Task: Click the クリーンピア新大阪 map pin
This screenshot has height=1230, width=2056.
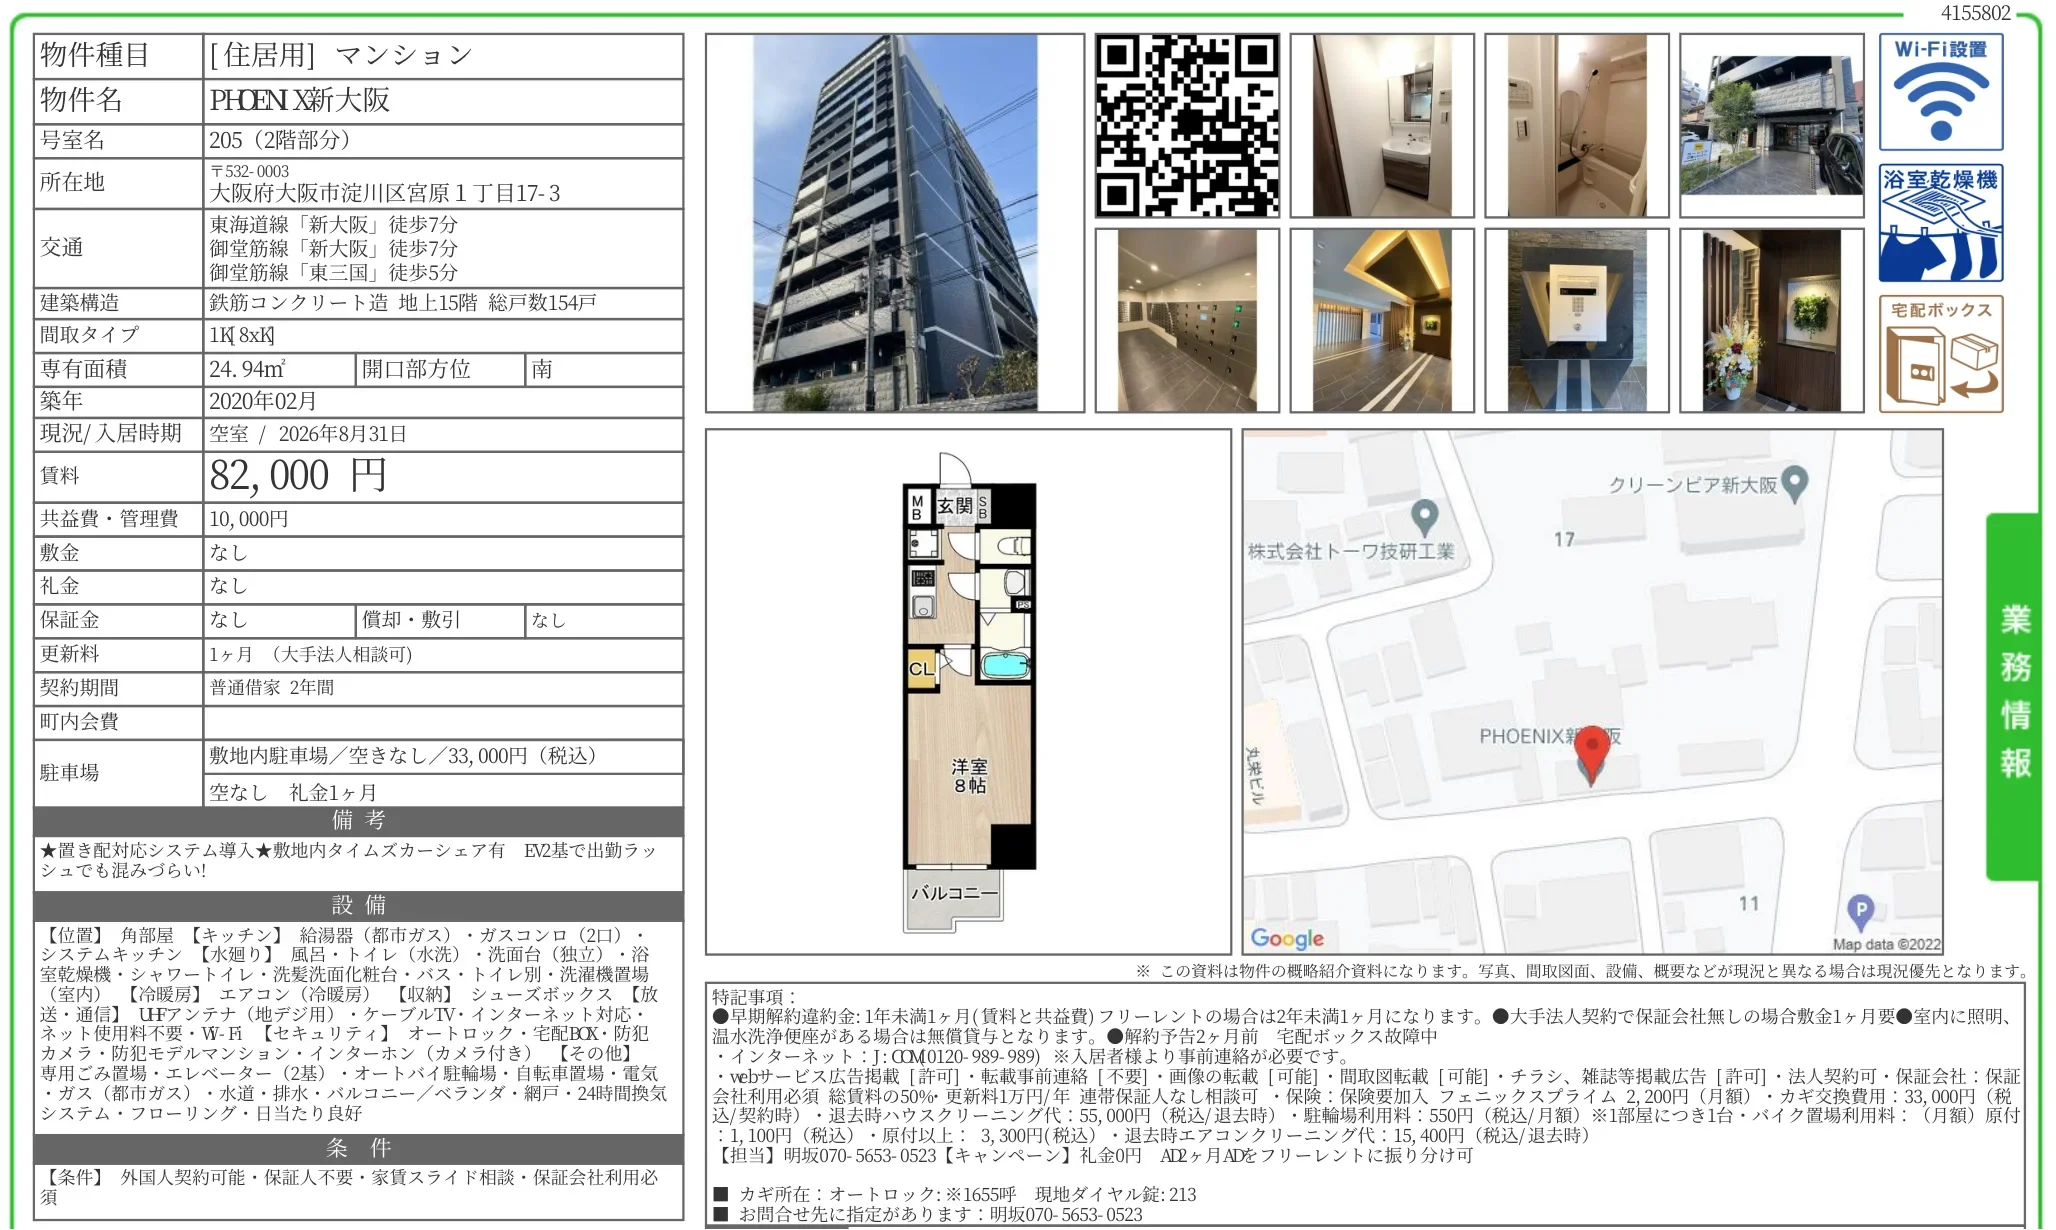Action: pyautogui.click(x=1795, y=484)
